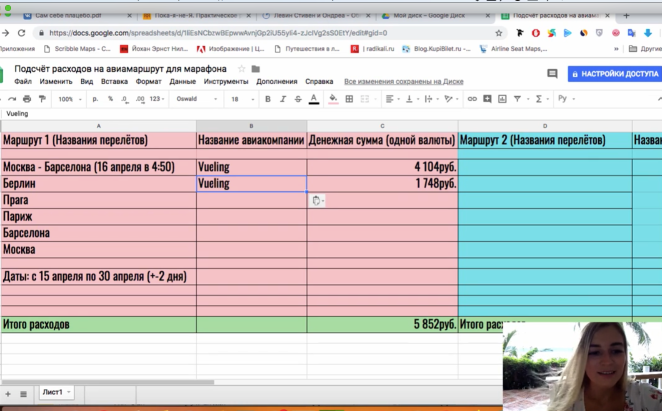Open the Файл menu
Viewport: 662px width, 411px height.
coord(23,82)
